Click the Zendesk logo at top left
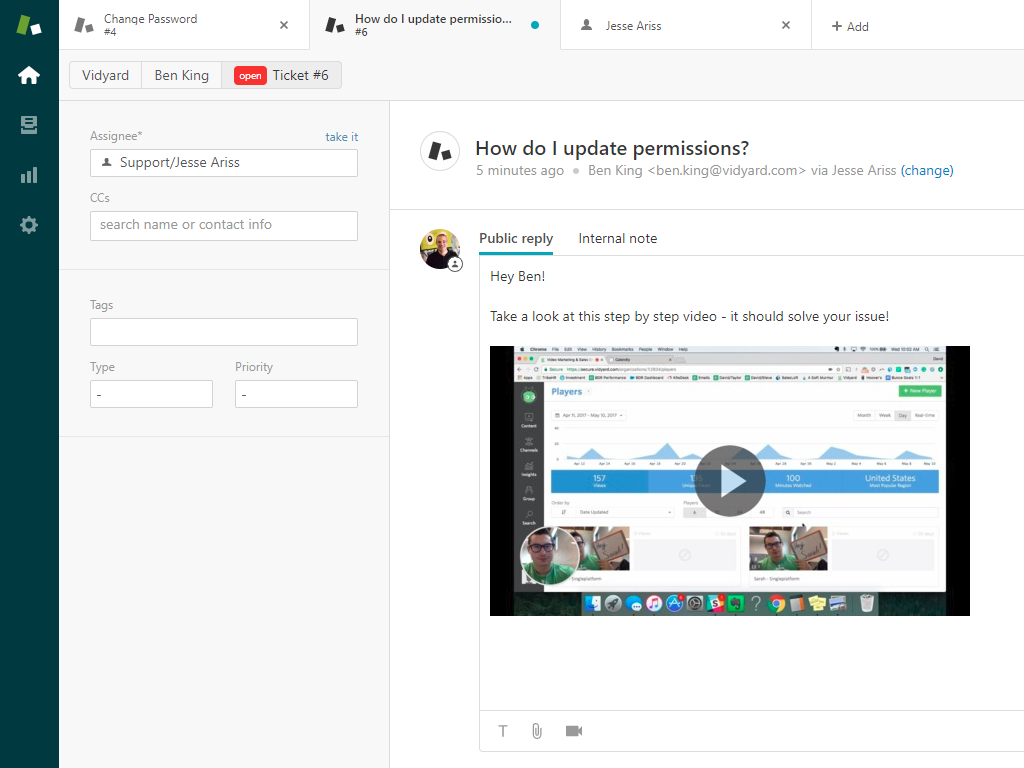Image resolution: width=1024 pixels, height=768 pixels. [x=29, y=25]
